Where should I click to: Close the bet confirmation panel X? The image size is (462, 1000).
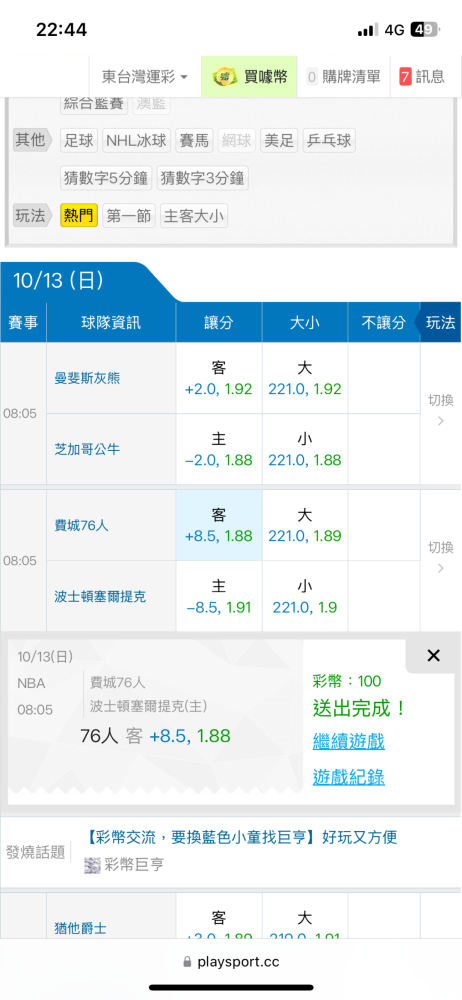[x=433, y=656]
